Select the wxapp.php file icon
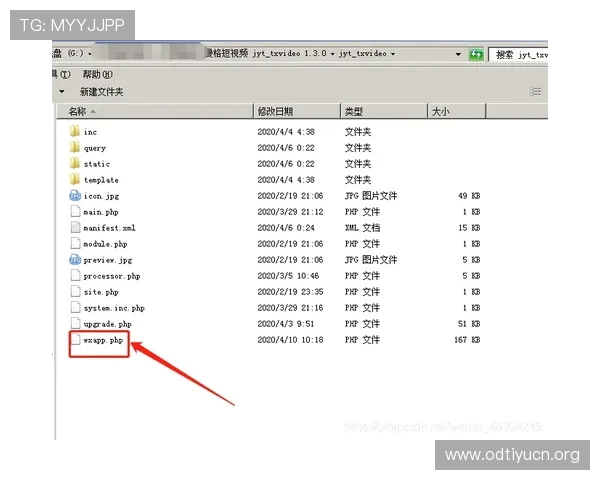Screen dimensions: 600x480 (x=76, y=340)
